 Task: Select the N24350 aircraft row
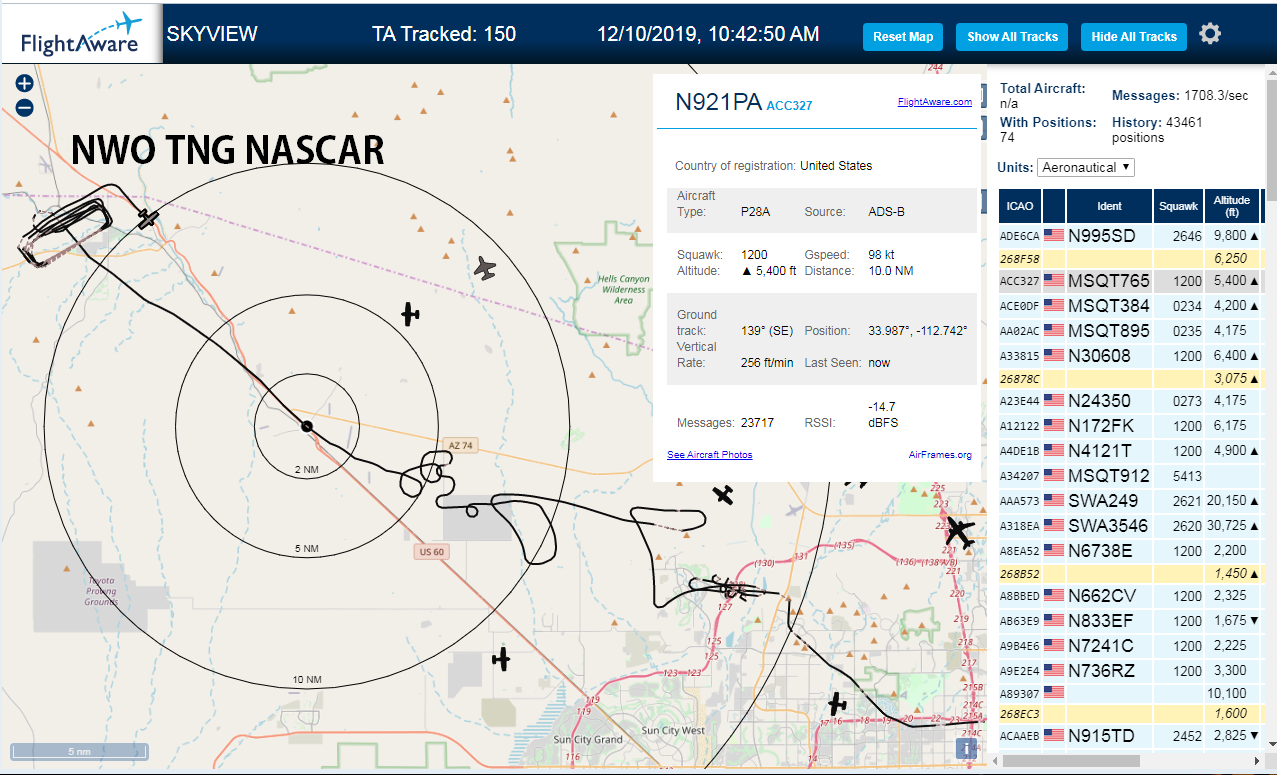pos(1130,401)
